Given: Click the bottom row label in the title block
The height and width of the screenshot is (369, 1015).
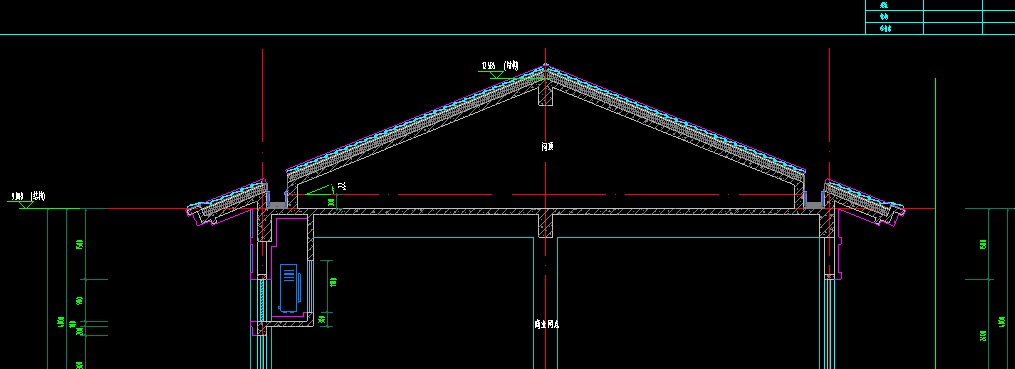Looking at the screenshot, I should pos(885,28).
